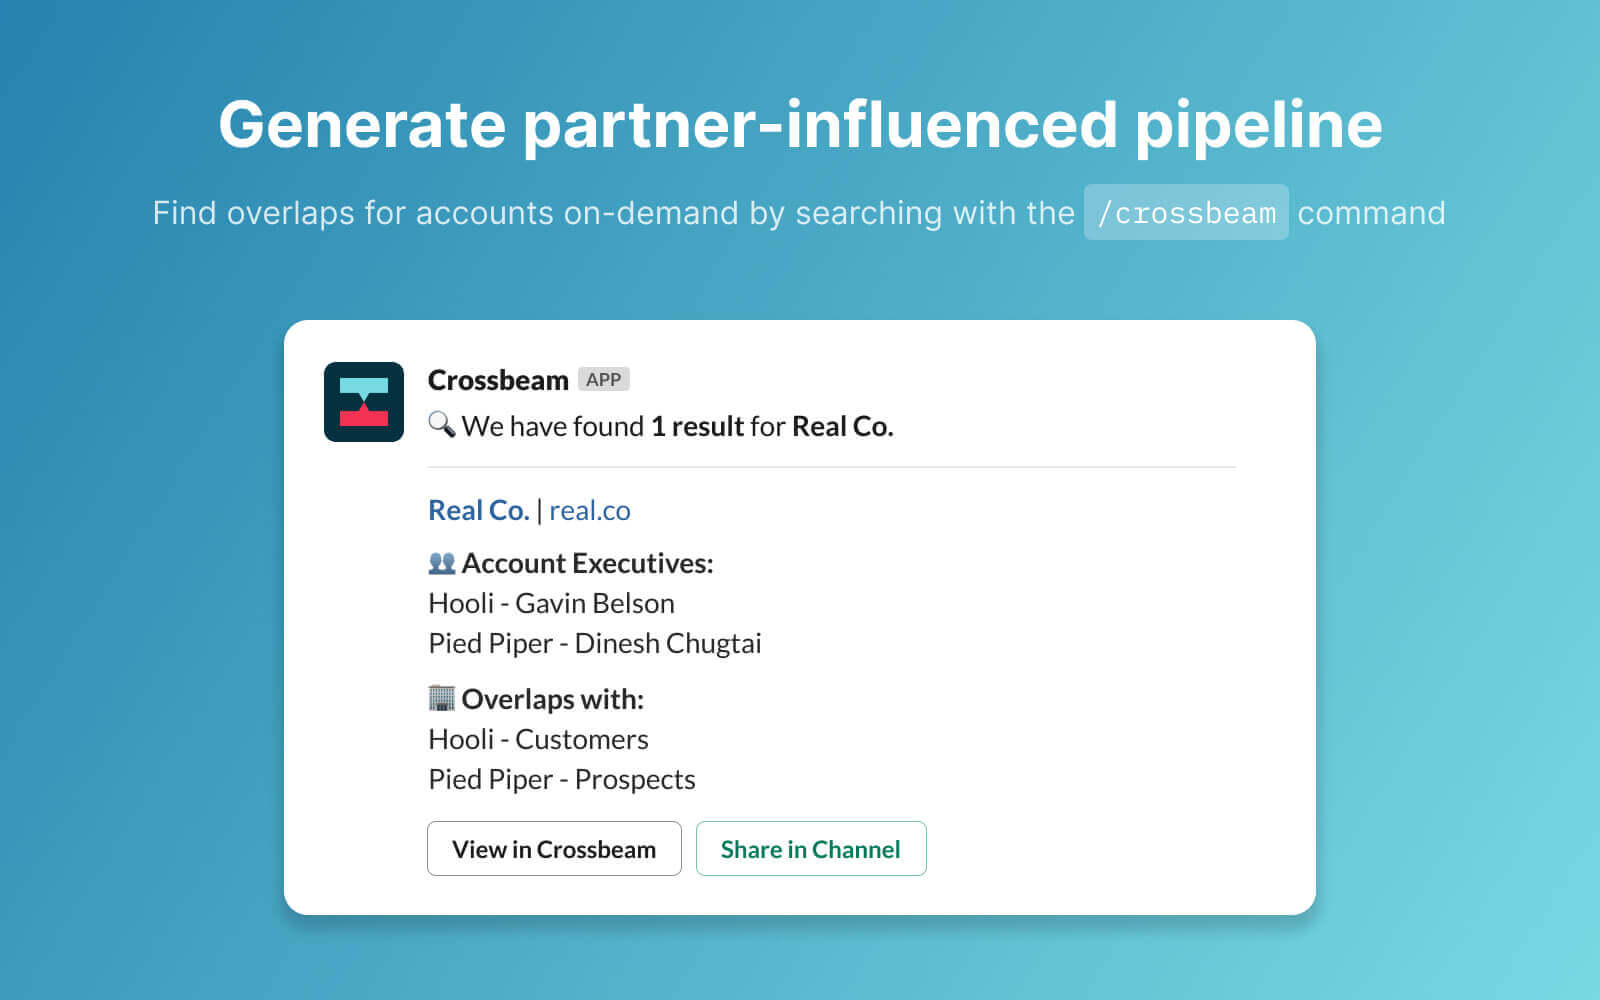1600x1000 pixels.
Task: Click Pied Piper - Dinesh Chugtai entry
Action: coord(595,643)
